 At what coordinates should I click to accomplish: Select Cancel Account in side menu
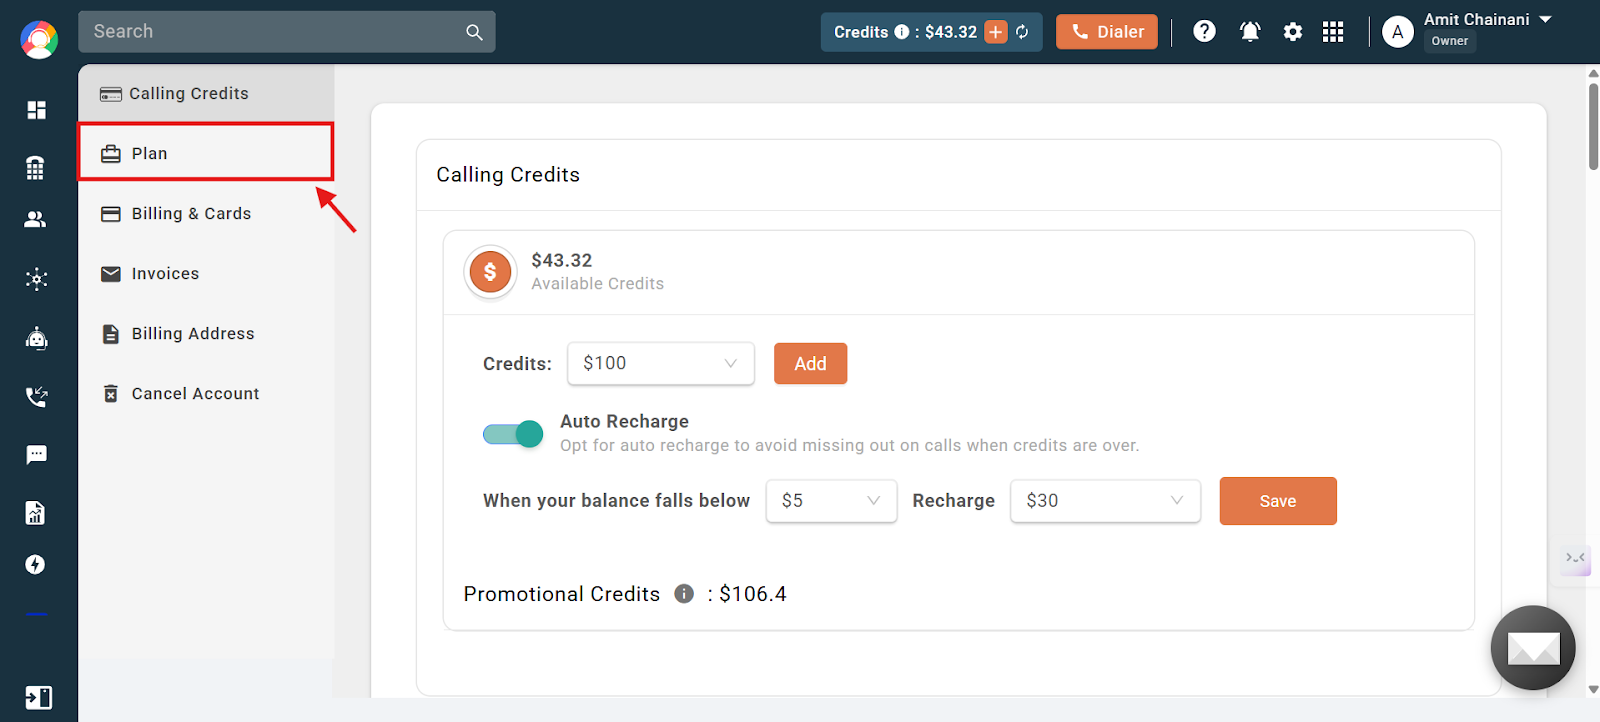click(206, 393)
